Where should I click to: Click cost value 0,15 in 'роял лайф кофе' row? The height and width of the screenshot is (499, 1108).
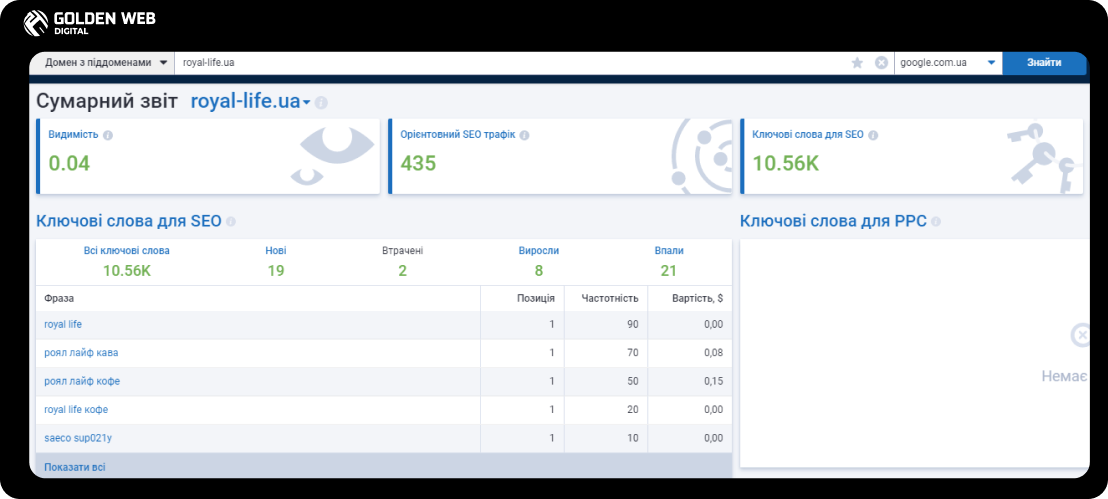pyautogui.click(x=714, y=381)
